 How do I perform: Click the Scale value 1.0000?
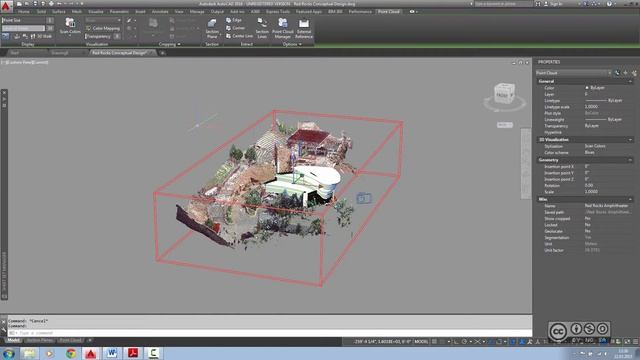click(591, 192)
